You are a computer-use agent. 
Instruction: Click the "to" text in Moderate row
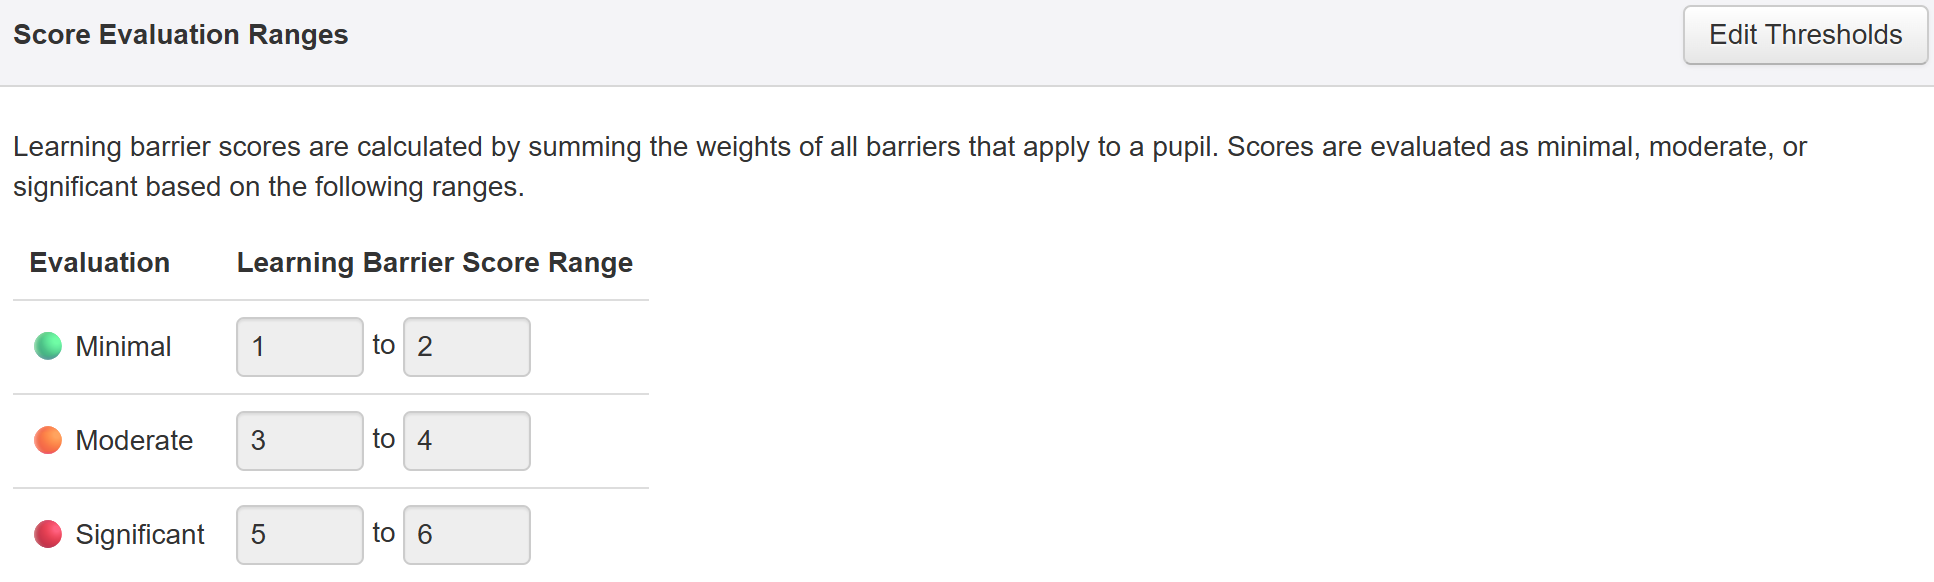[x=383, y=439]
